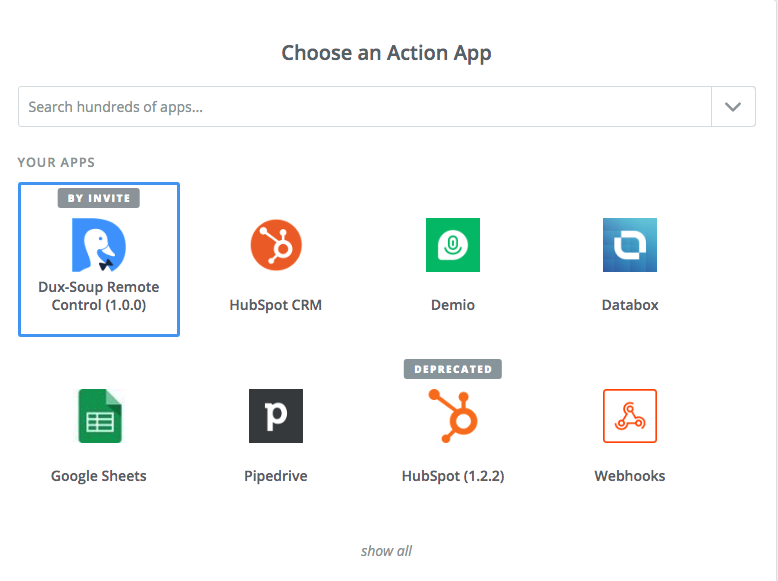The width and height of the screenshot is (778, 581).
Task: Click the 'show all' link
Action: (387, 551)
